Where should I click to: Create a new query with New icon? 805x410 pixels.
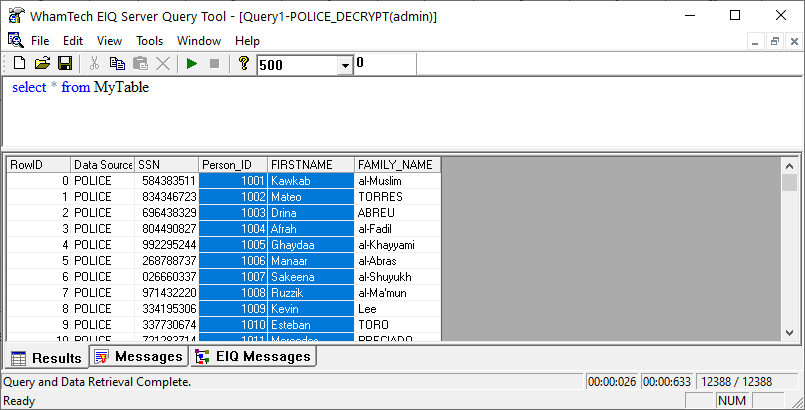pyautogui.click(x=19, y=64)
